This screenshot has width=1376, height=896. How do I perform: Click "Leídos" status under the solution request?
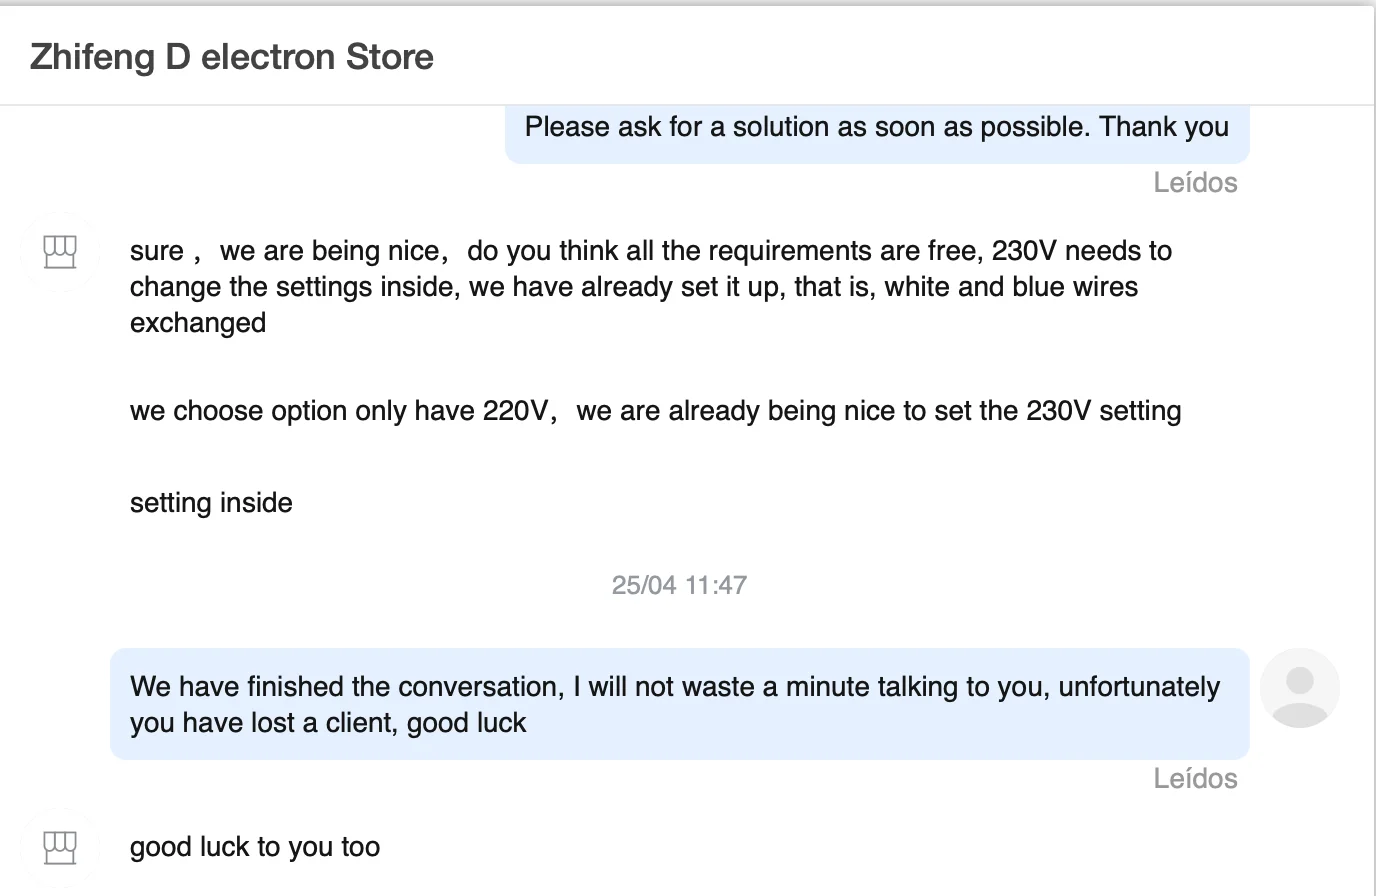coord(1195,183)
